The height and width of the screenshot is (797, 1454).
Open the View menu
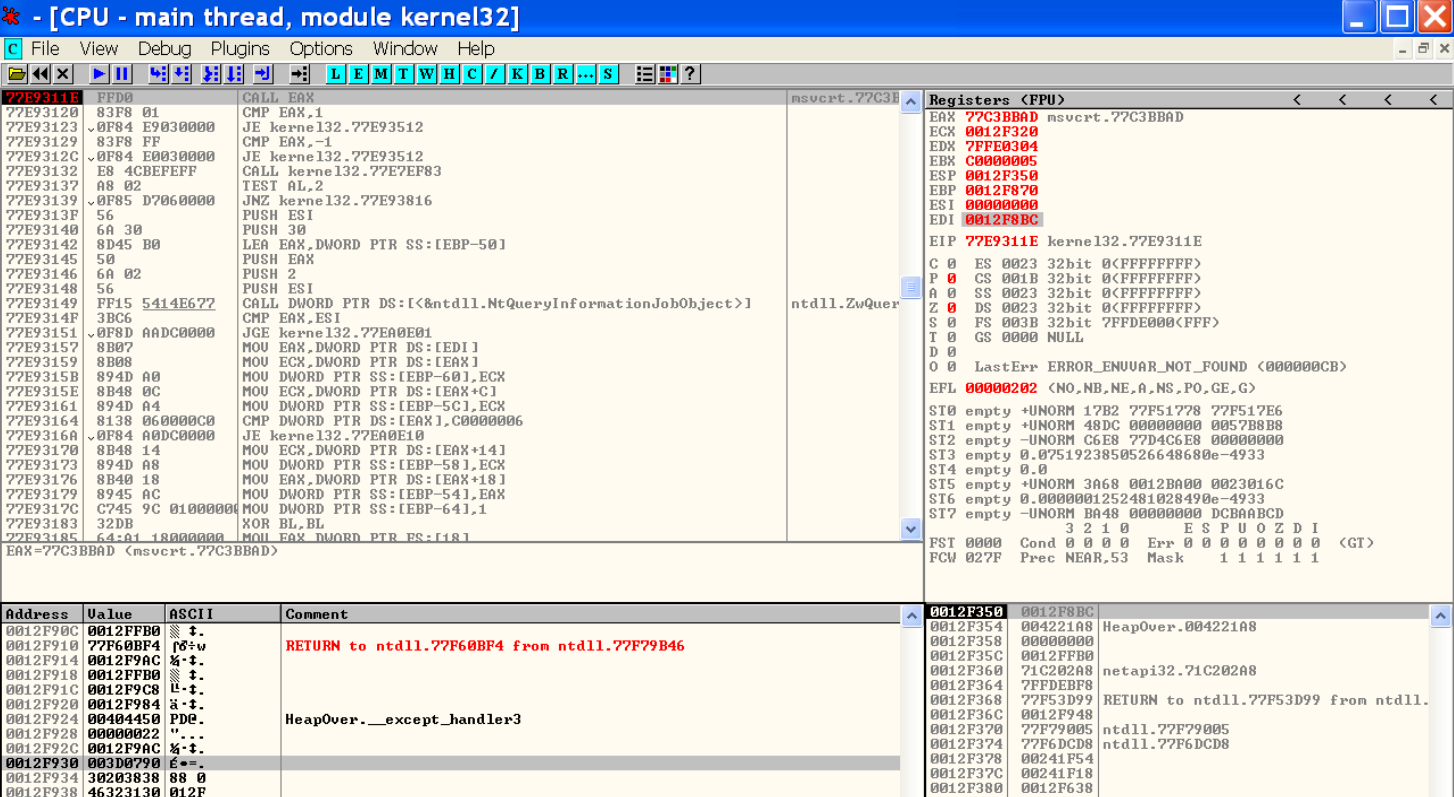pos(99,48)
